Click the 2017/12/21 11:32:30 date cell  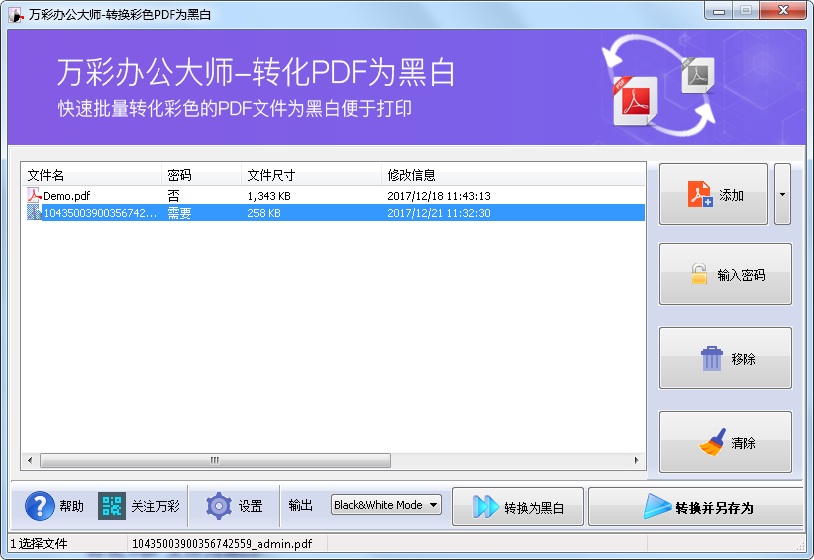(x=439, y=213)
